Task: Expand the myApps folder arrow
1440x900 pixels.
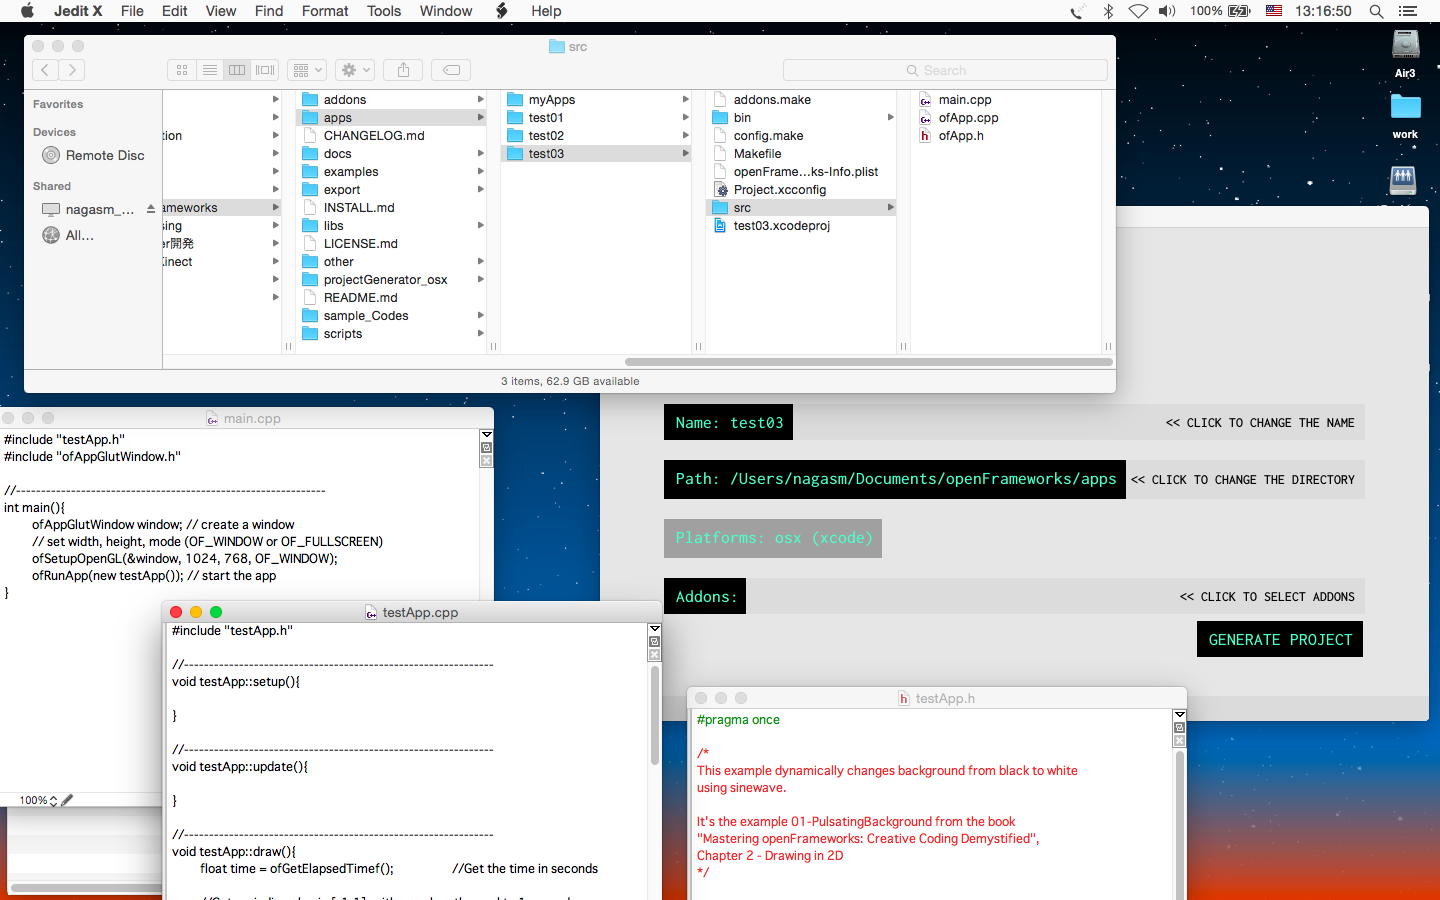Action: [685, 100]
